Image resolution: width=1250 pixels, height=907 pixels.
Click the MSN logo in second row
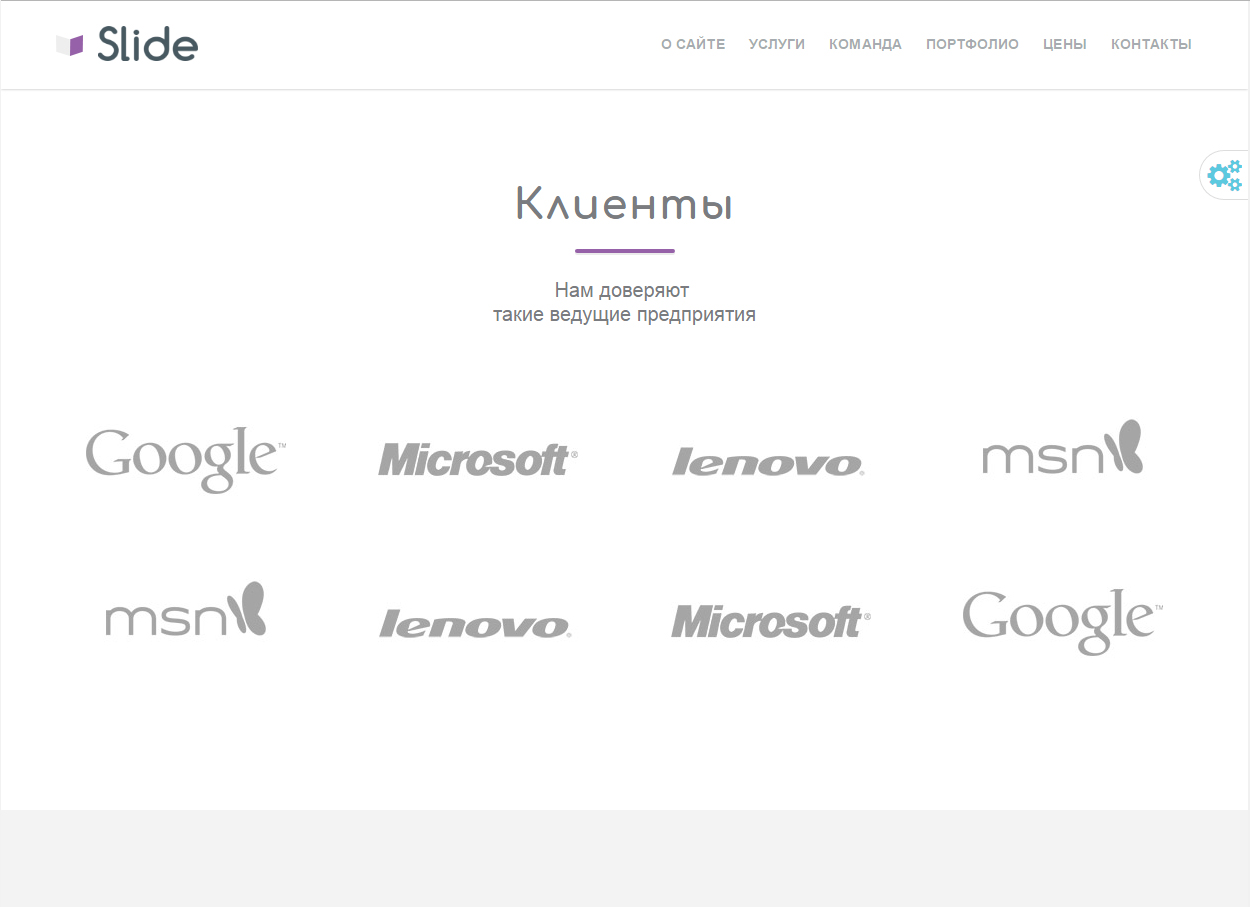tap(185, 610)
